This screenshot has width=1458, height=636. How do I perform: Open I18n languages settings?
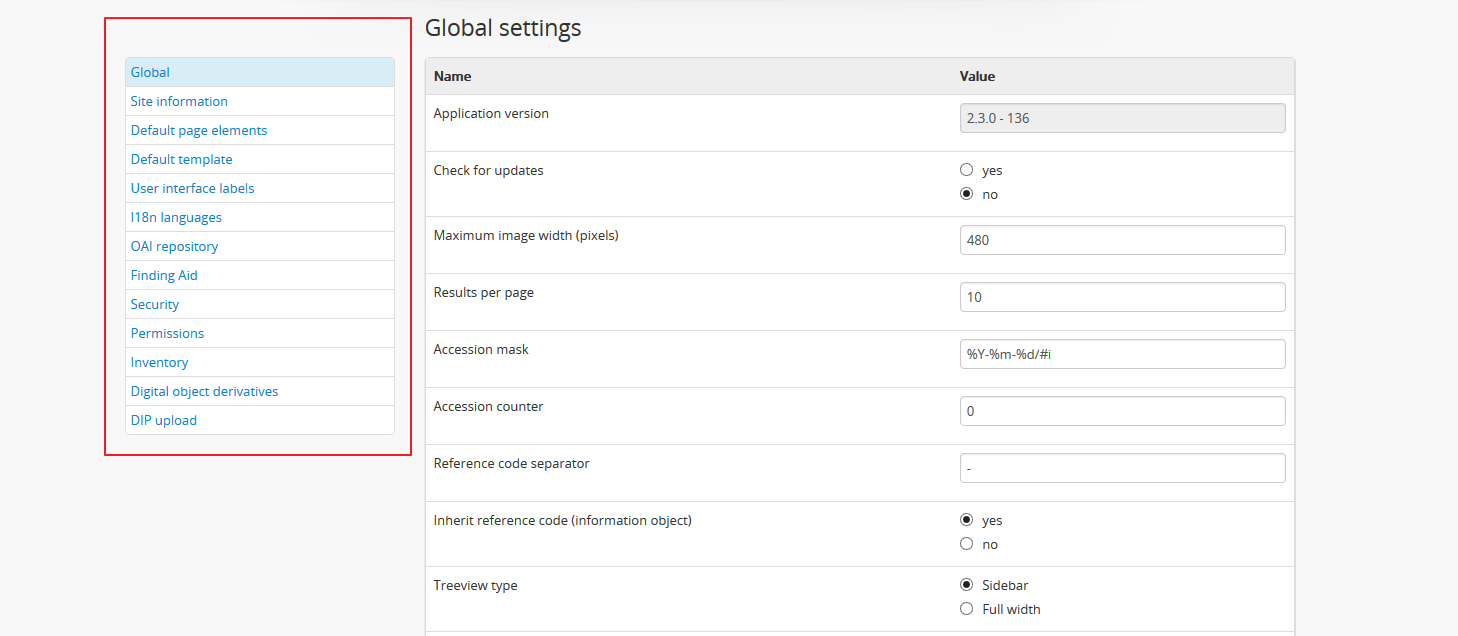pos(176,217)
